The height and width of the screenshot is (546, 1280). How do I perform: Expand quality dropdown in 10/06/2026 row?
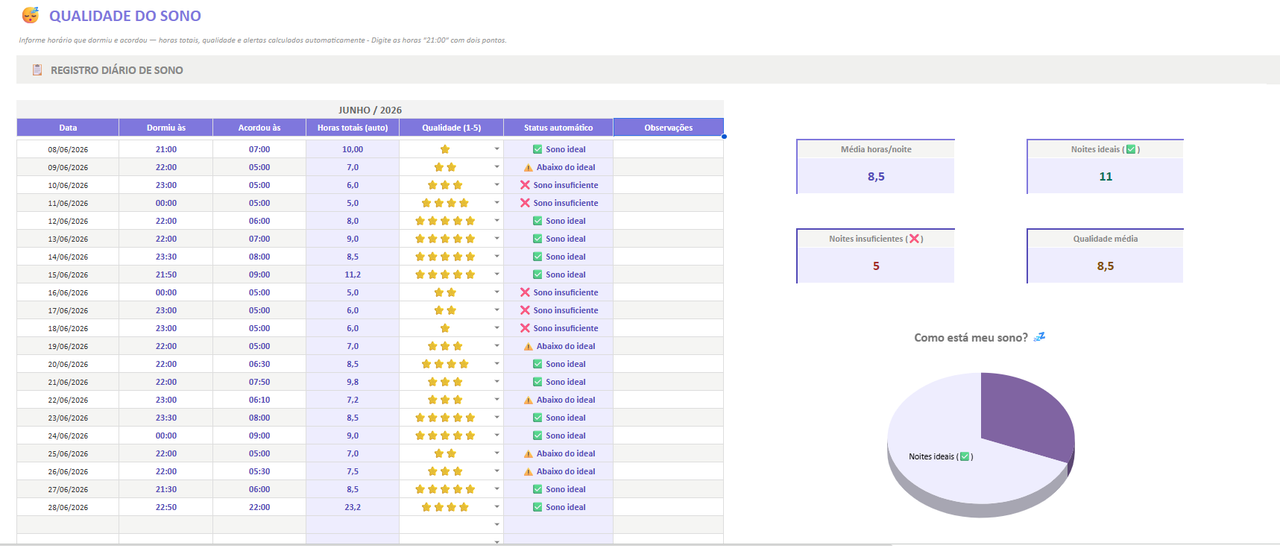pos(496,185)
